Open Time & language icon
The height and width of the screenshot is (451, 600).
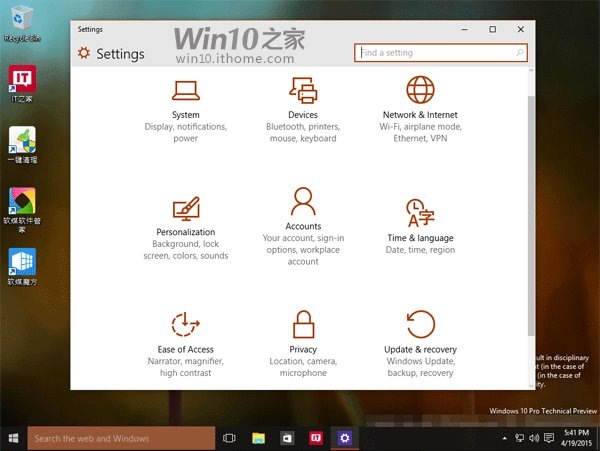click(x=420, y=213)
